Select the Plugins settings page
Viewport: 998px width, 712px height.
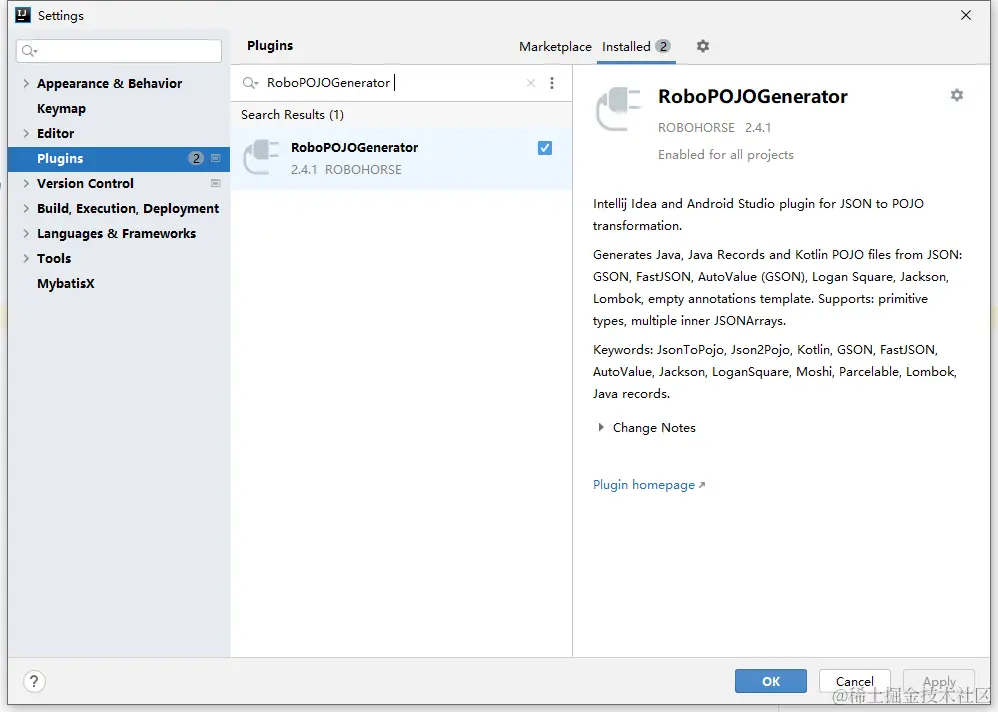(x=118, y=158)
